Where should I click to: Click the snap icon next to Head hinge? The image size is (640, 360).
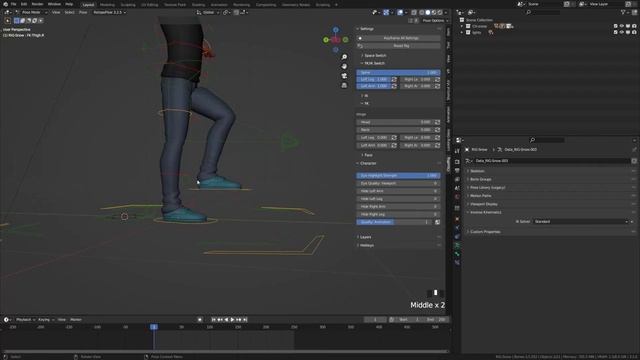(x=437, y=122)
